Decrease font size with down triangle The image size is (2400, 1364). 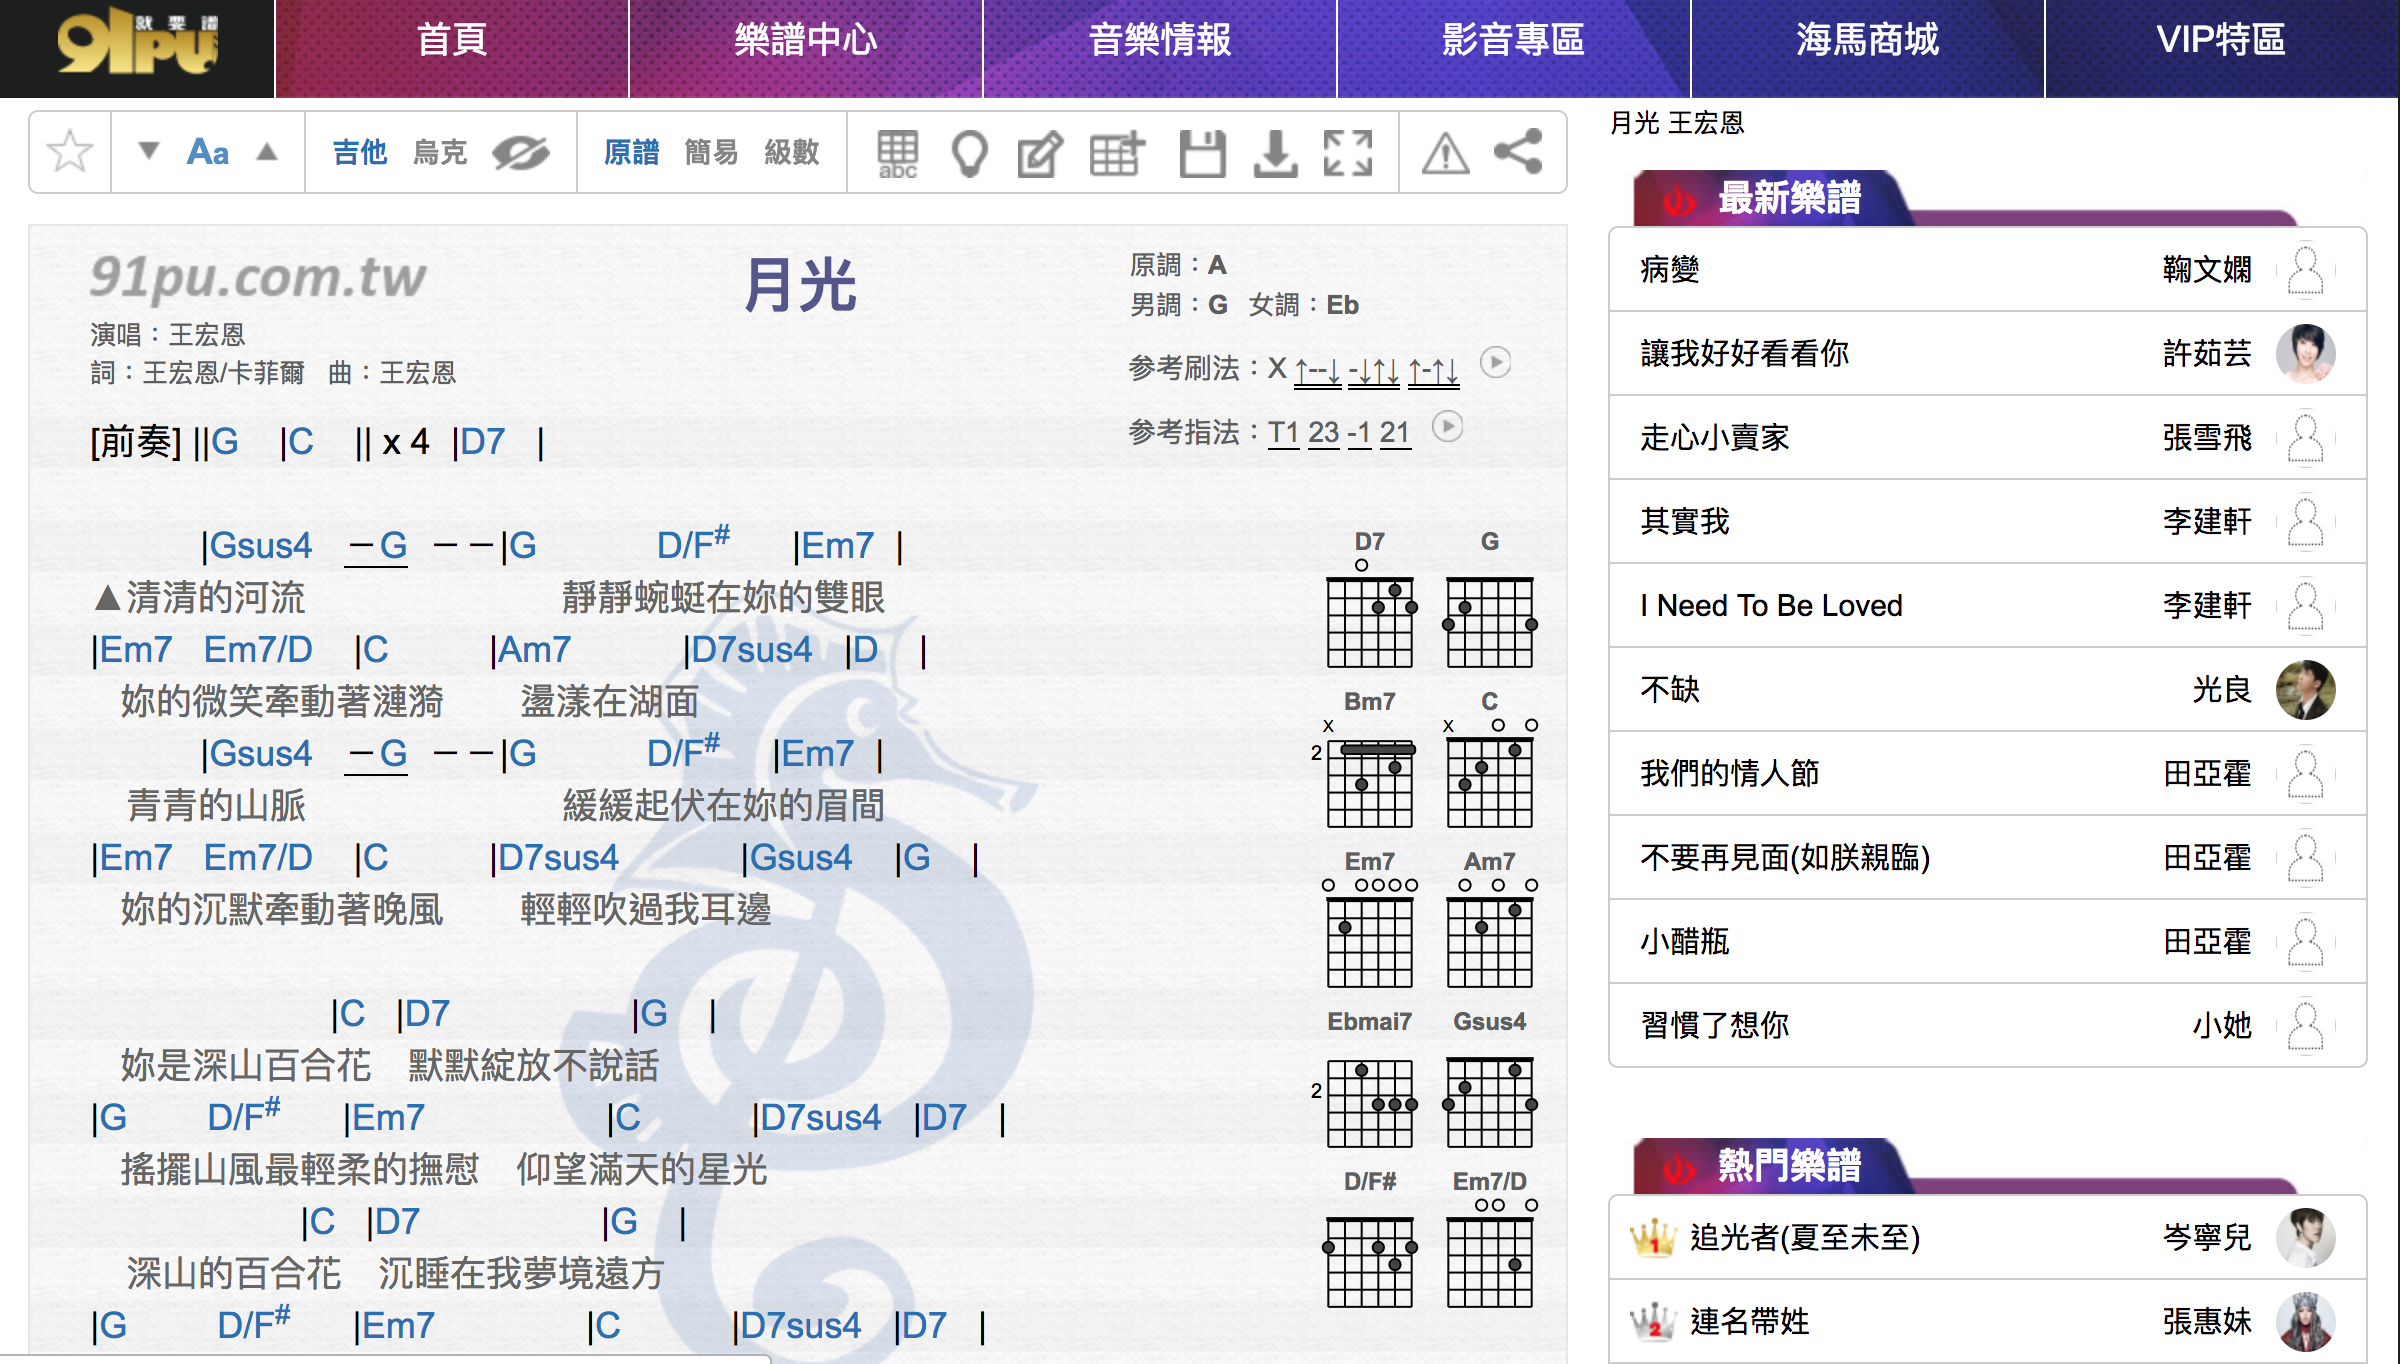149,151
